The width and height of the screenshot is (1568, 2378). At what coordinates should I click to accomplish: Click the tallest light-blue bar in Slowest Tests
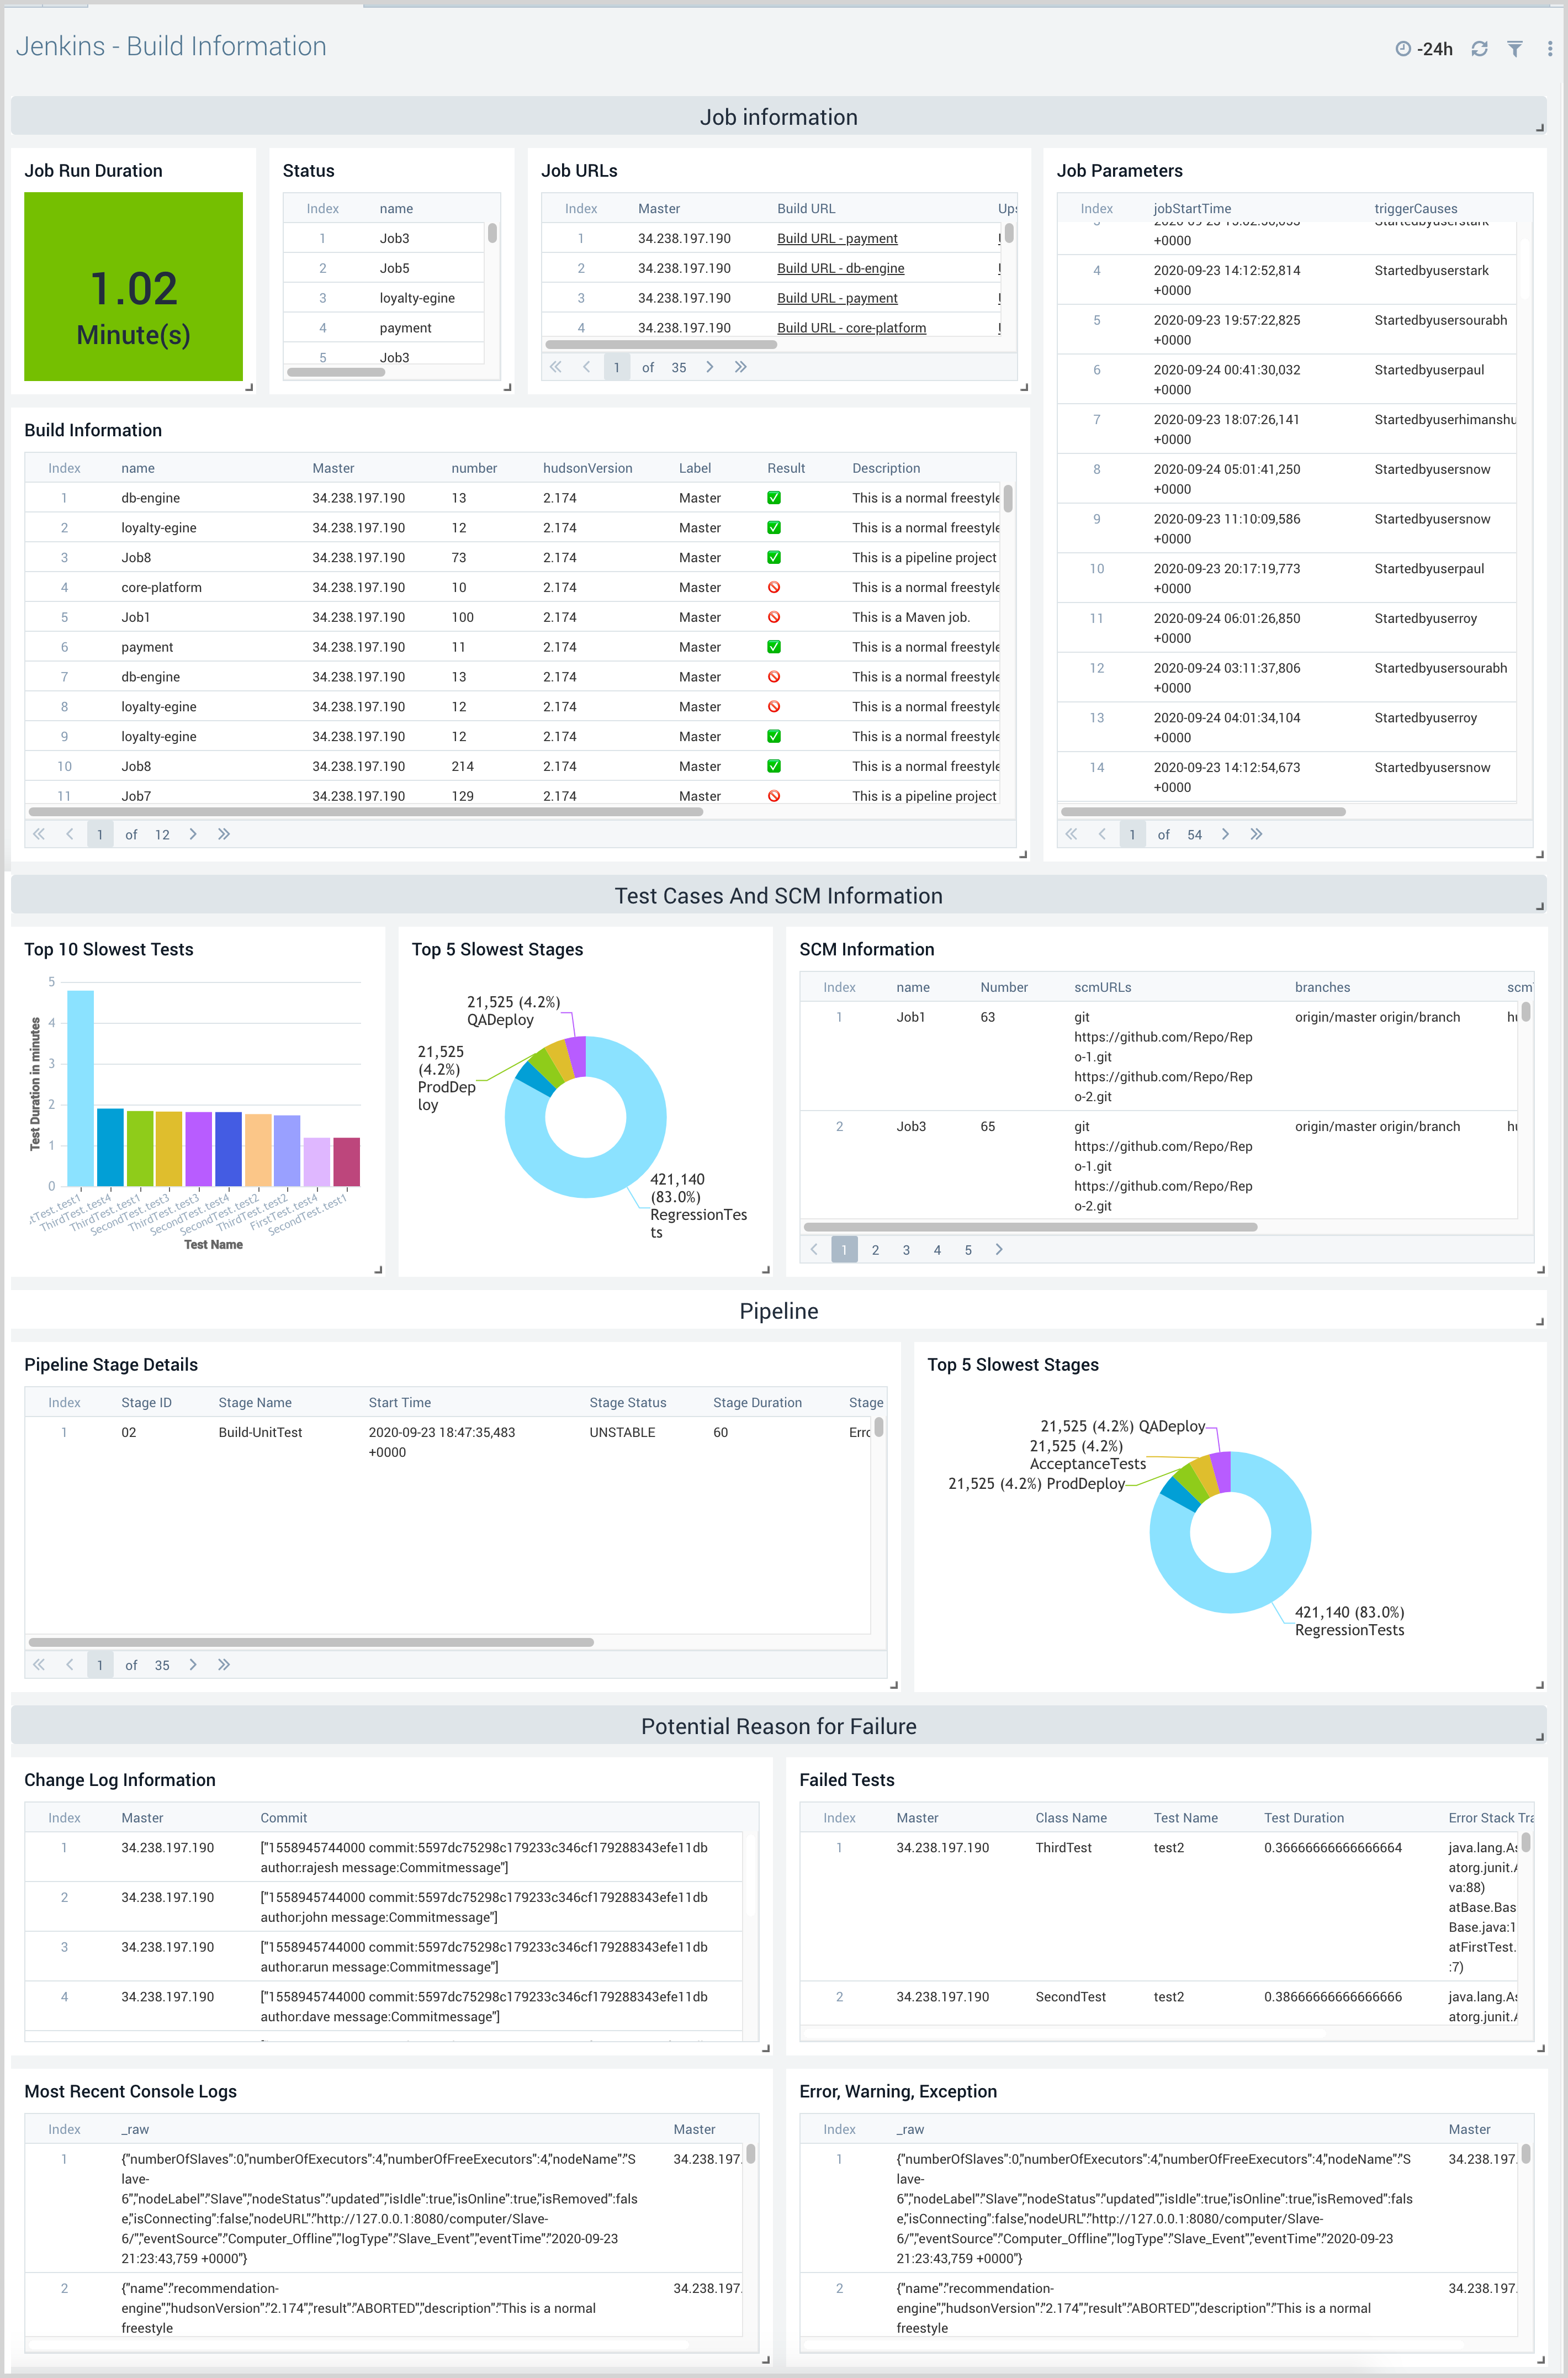(80, 1088)
